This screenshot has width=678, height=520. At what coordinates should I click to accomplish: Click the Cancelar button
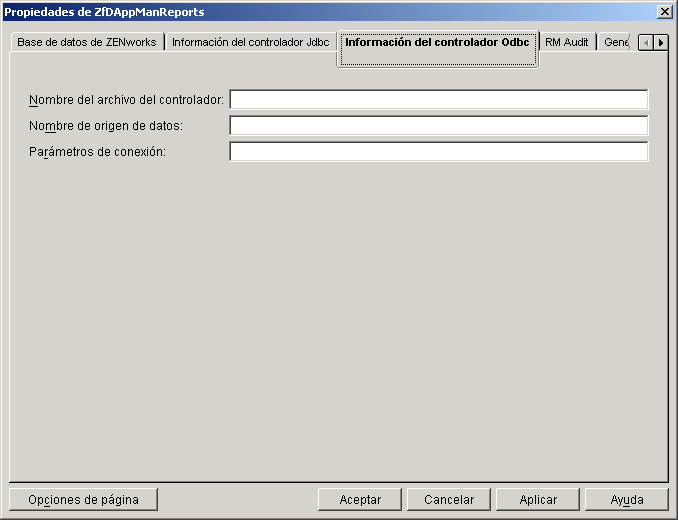coord(449,500)
